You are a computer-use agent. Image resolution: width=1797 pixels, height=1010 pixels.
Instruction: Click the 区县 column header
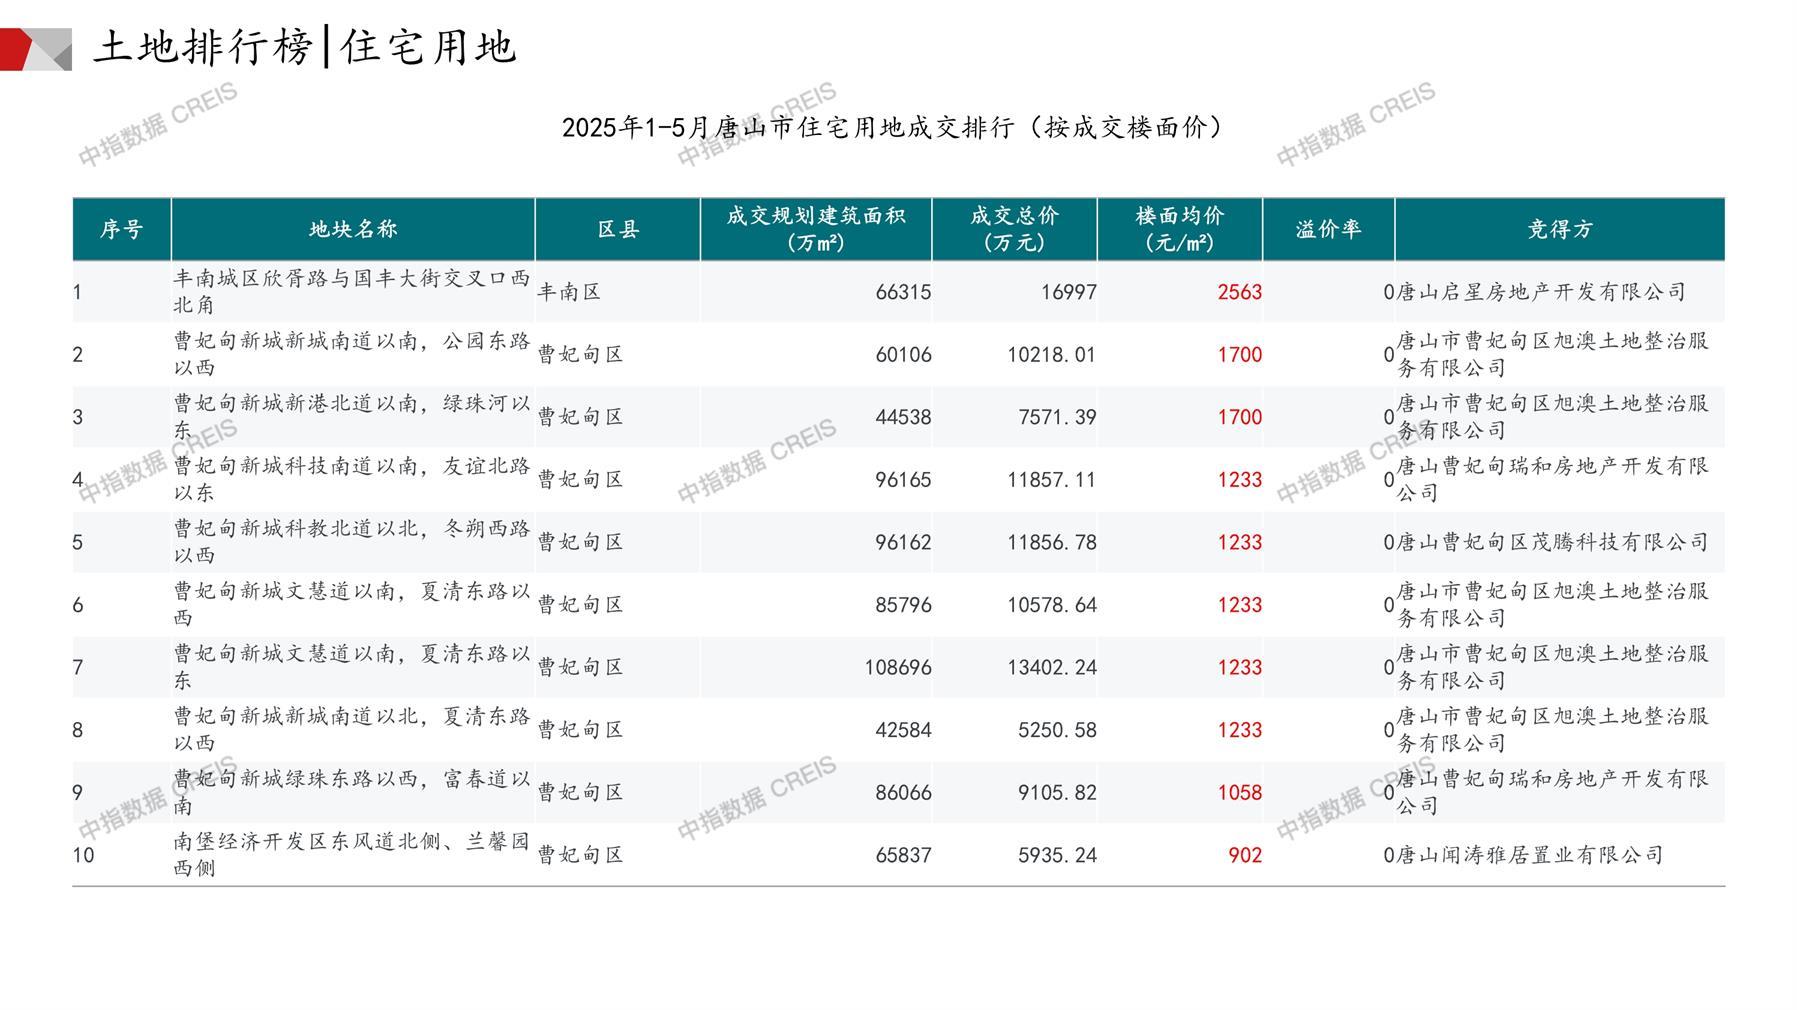pyautogui.click(x=617, y=229)
